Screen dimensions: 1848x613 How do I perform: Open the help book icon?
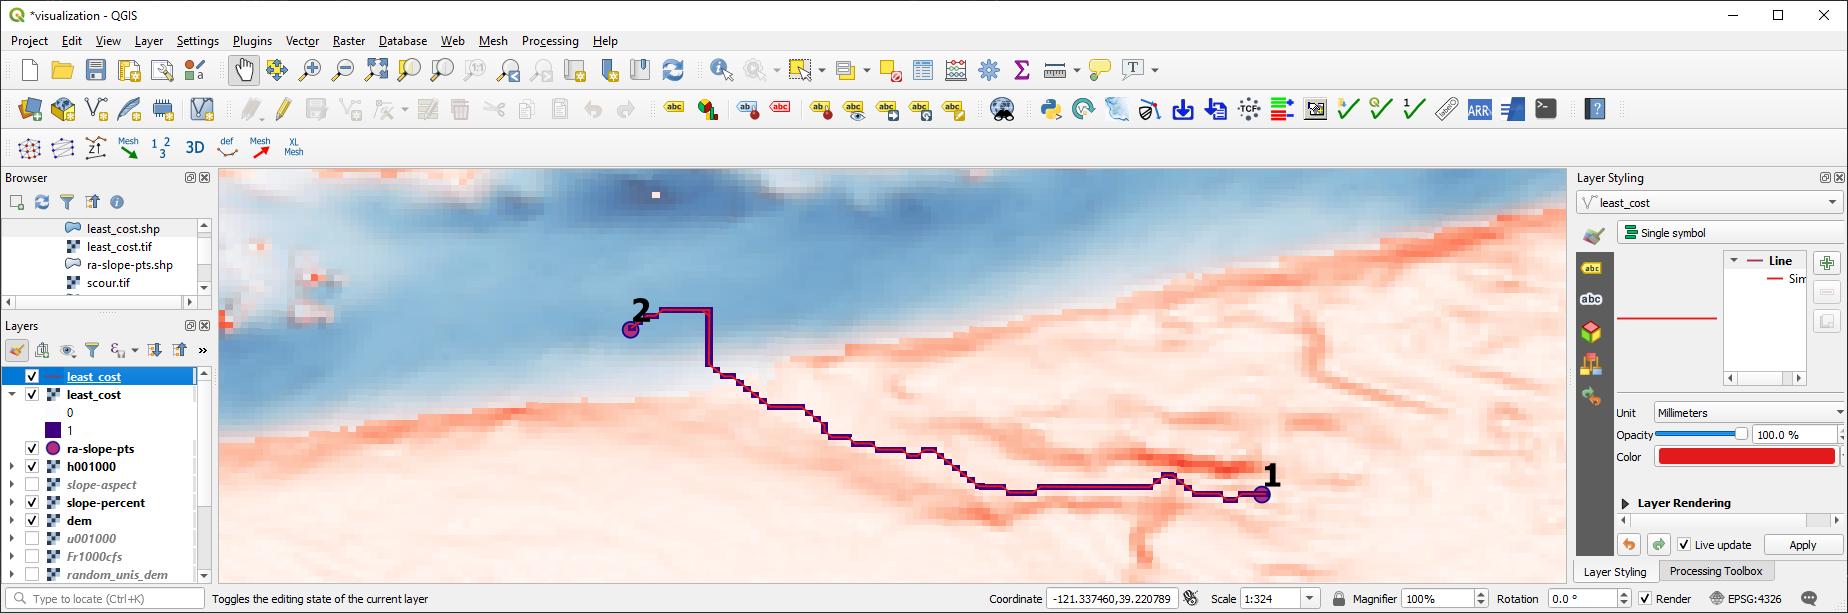[1595, 109]
